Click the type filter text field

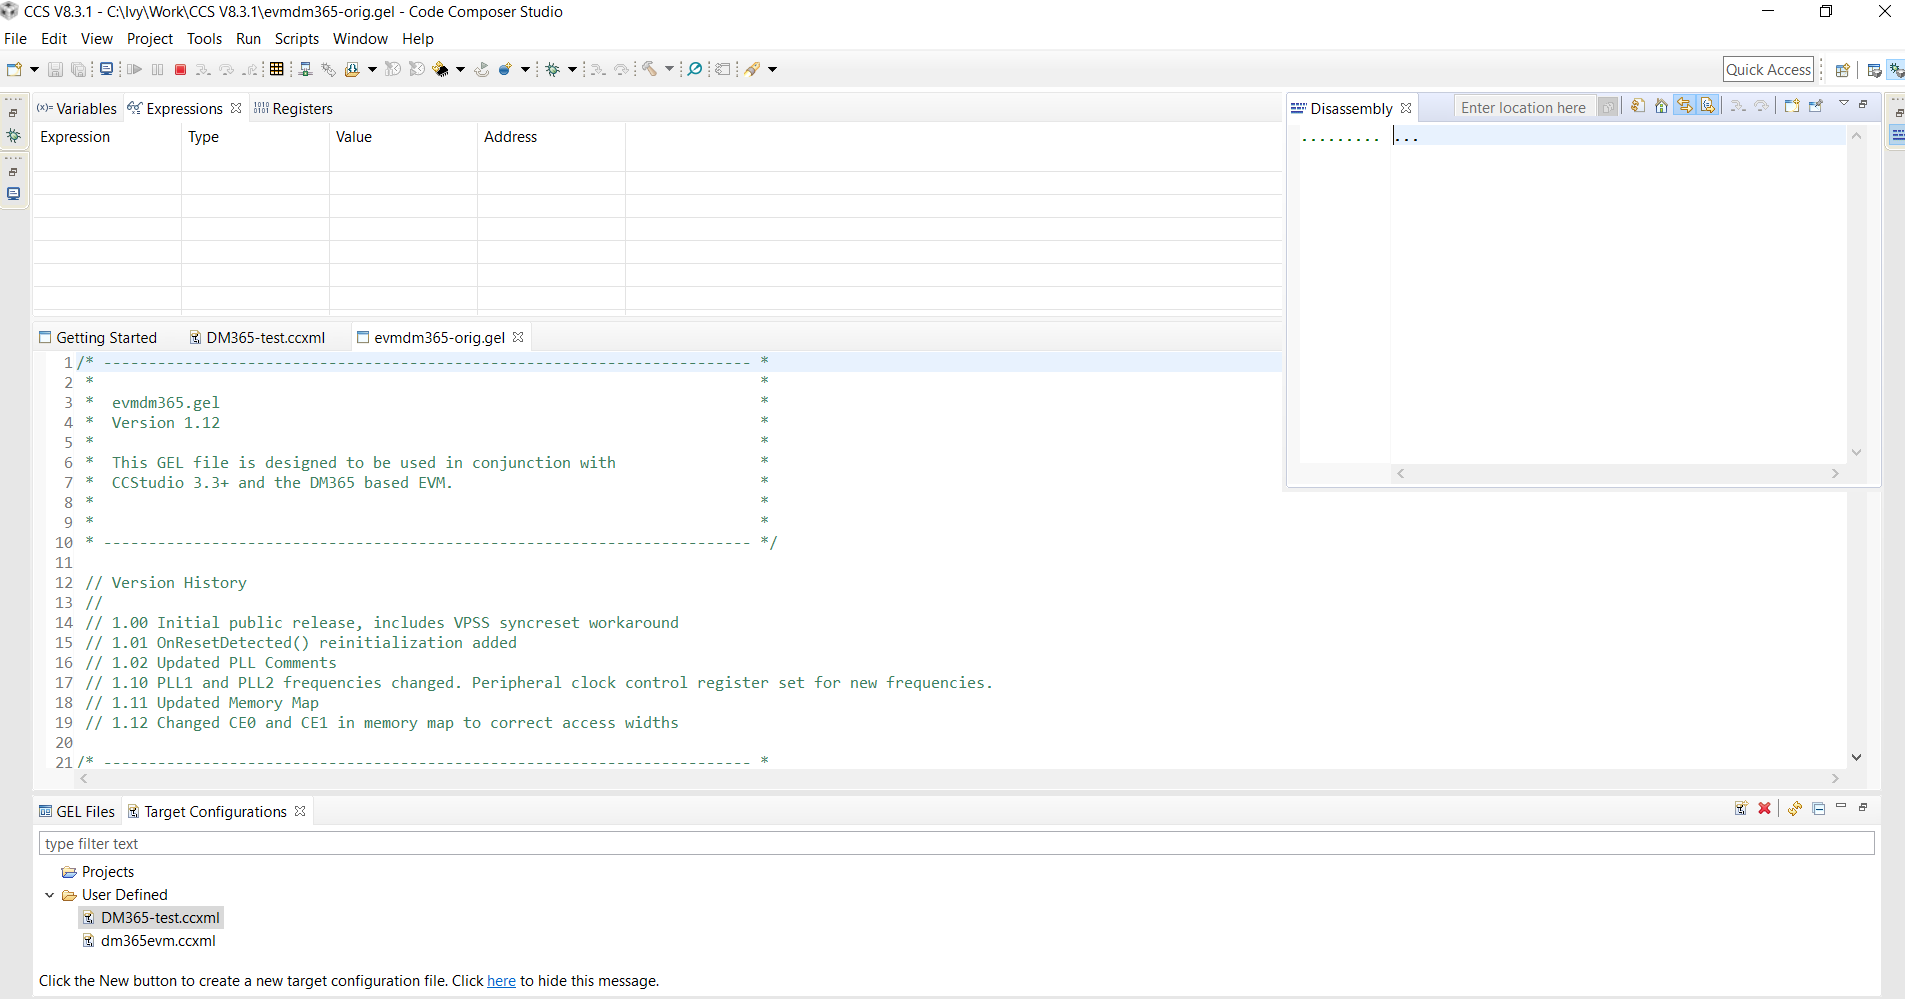pyautogui.click(x=956, y=844)
